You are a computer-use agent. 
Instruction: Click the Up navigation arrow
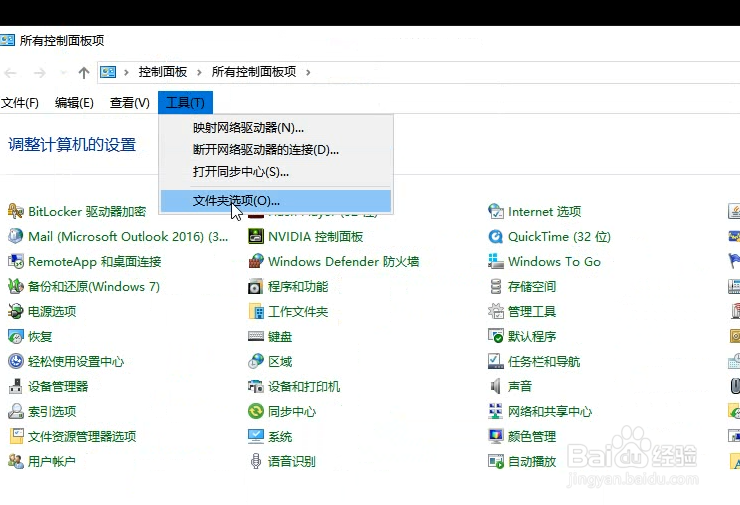click(x=84, y=73)
